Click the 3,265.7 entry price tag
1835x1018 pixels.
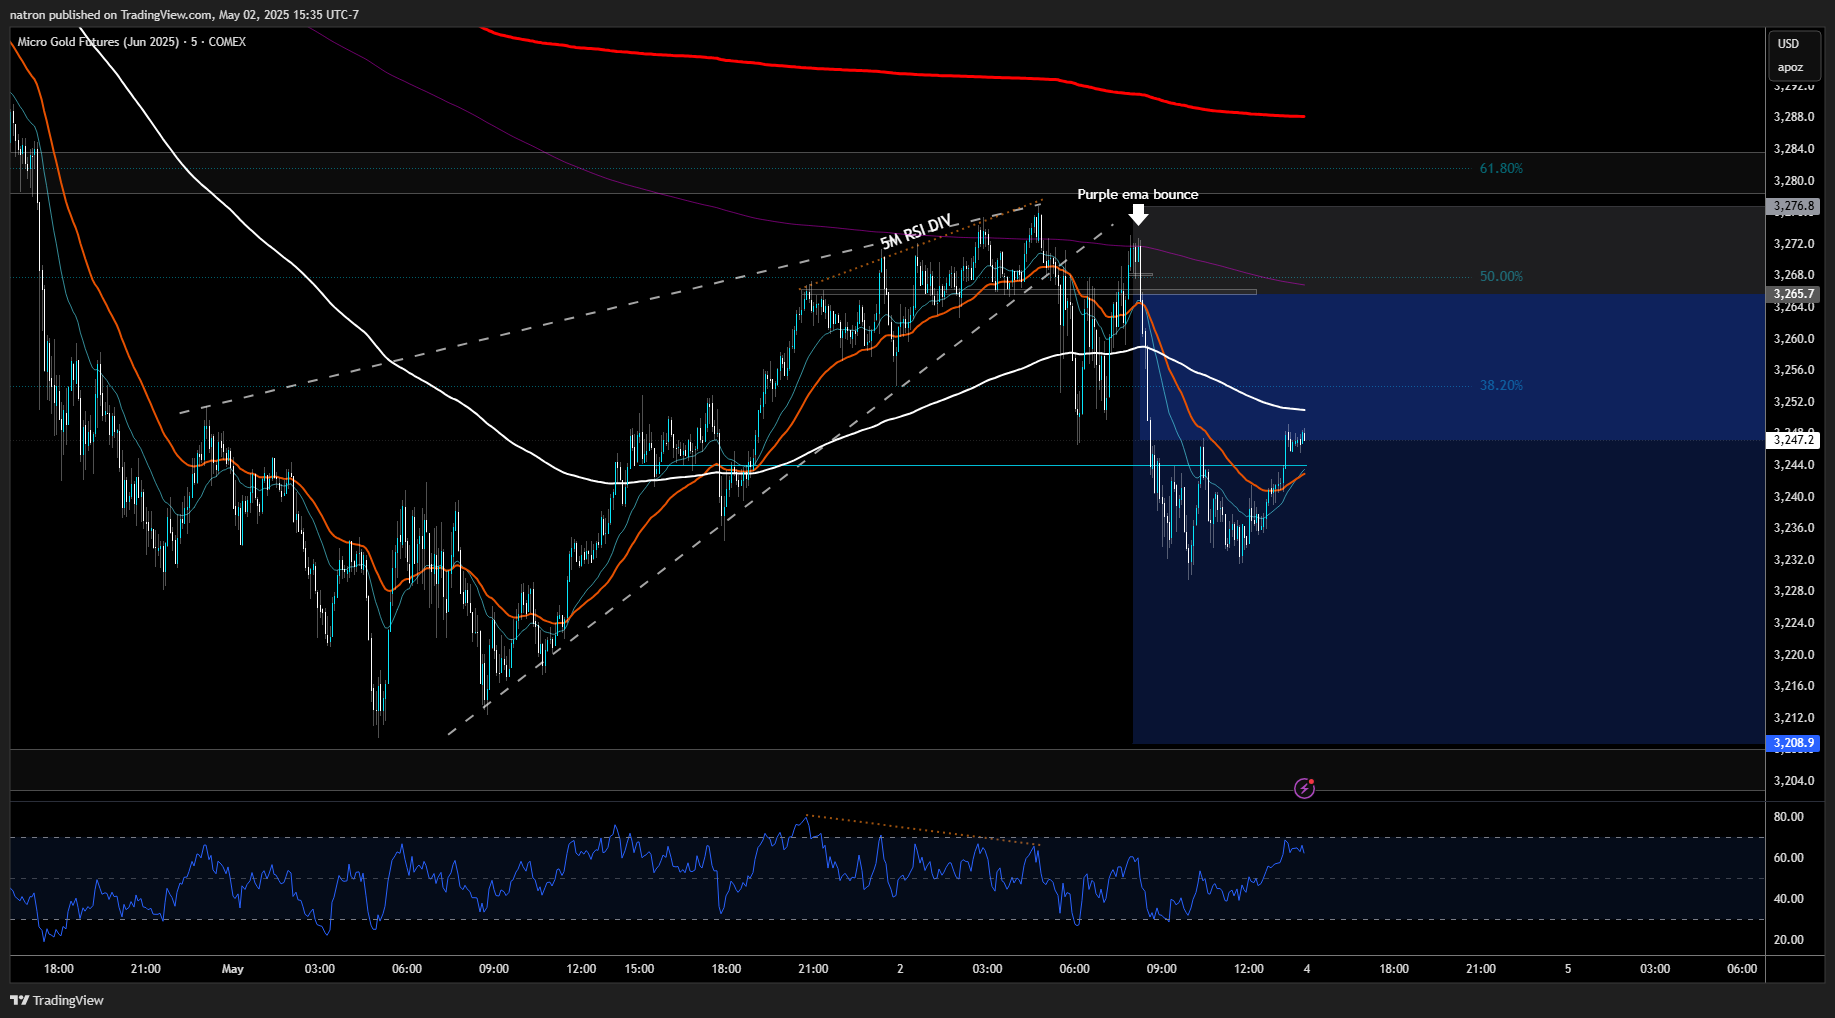[1793, 294]
